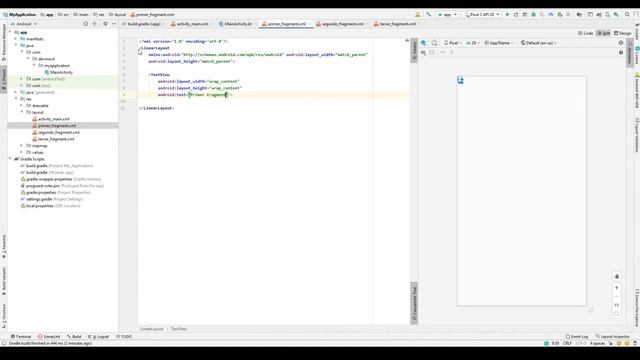Screen dimensions: 640x360
Task: Place cursor on the closing LinearLayout tag
Action: pyautogui.click(x=157, y=108)
